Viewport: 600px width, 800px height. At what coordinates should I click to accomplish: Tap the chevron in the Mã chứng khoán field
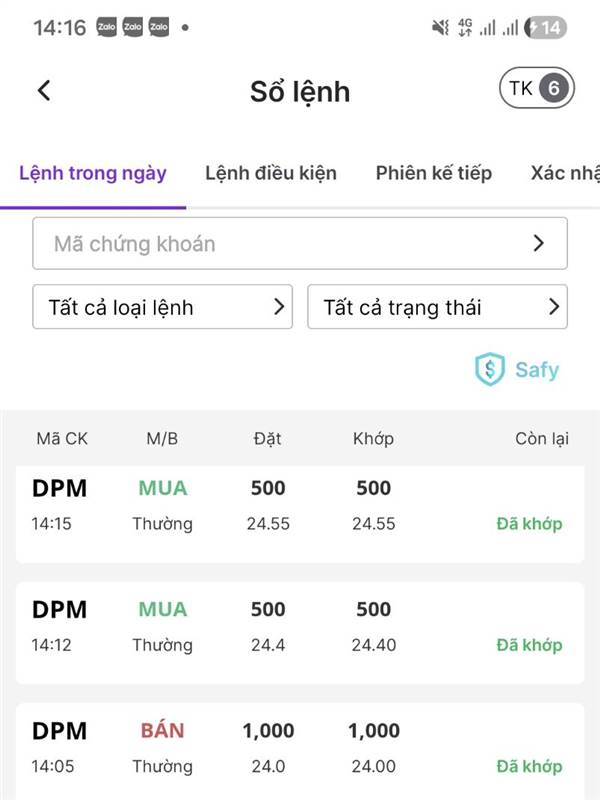tap(539, 243)
